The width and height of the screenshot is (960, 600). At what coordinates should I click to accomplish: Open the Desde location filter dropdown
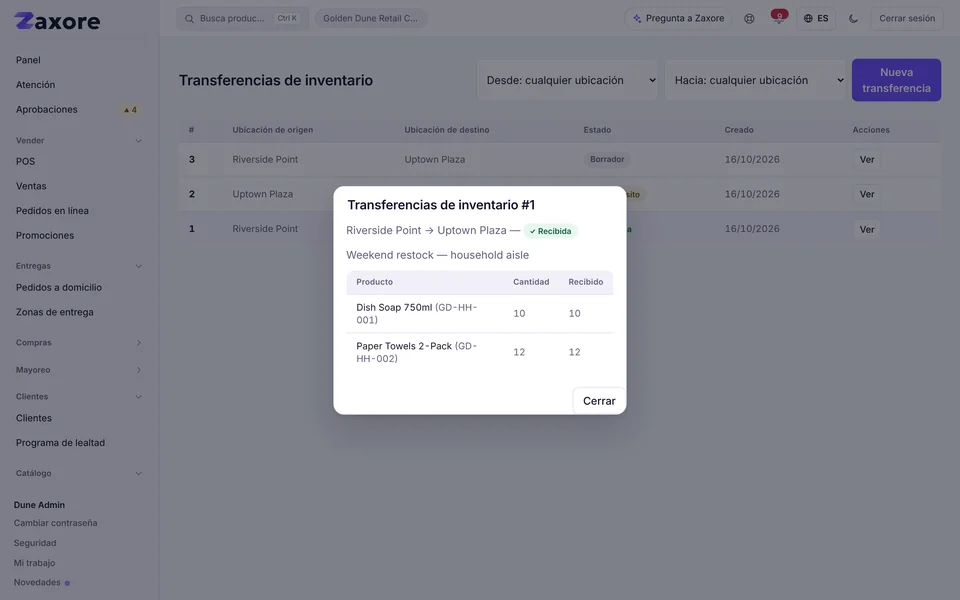(x=568, y=80)
